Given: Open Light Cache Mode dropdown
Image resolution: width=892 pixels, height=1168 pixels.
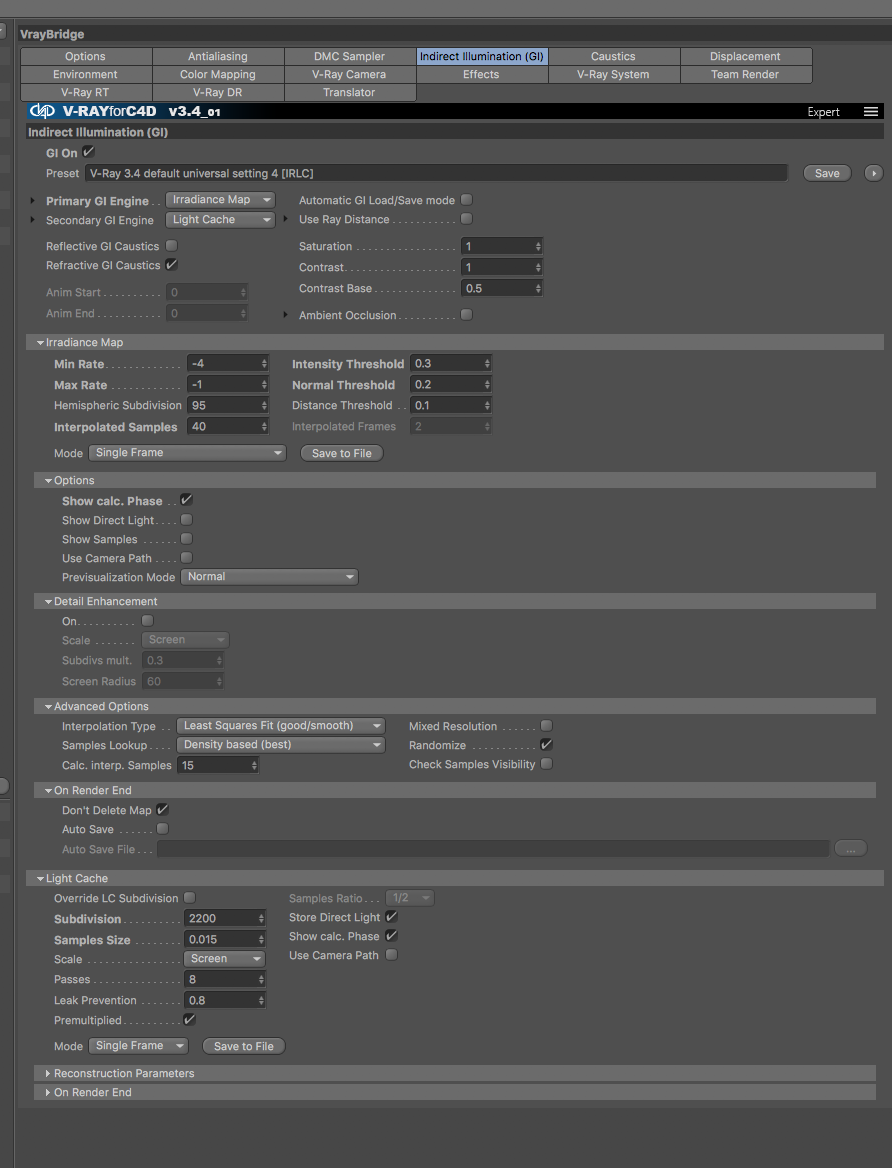Looking at the screenshot, I should [139, 1046].
